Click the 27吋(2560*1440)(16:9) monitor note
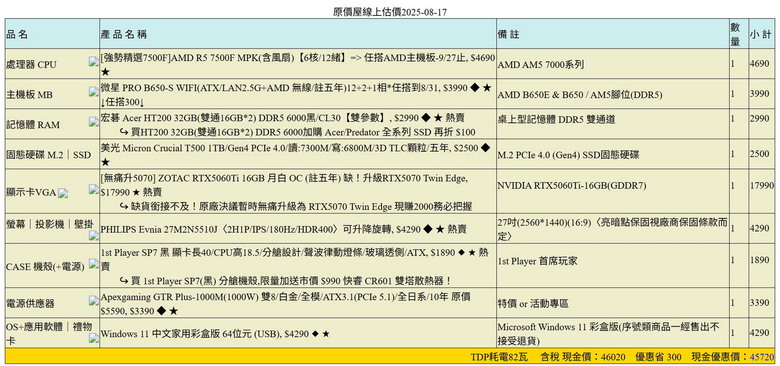Screen dimensions: 780x366 coord(612,229)
